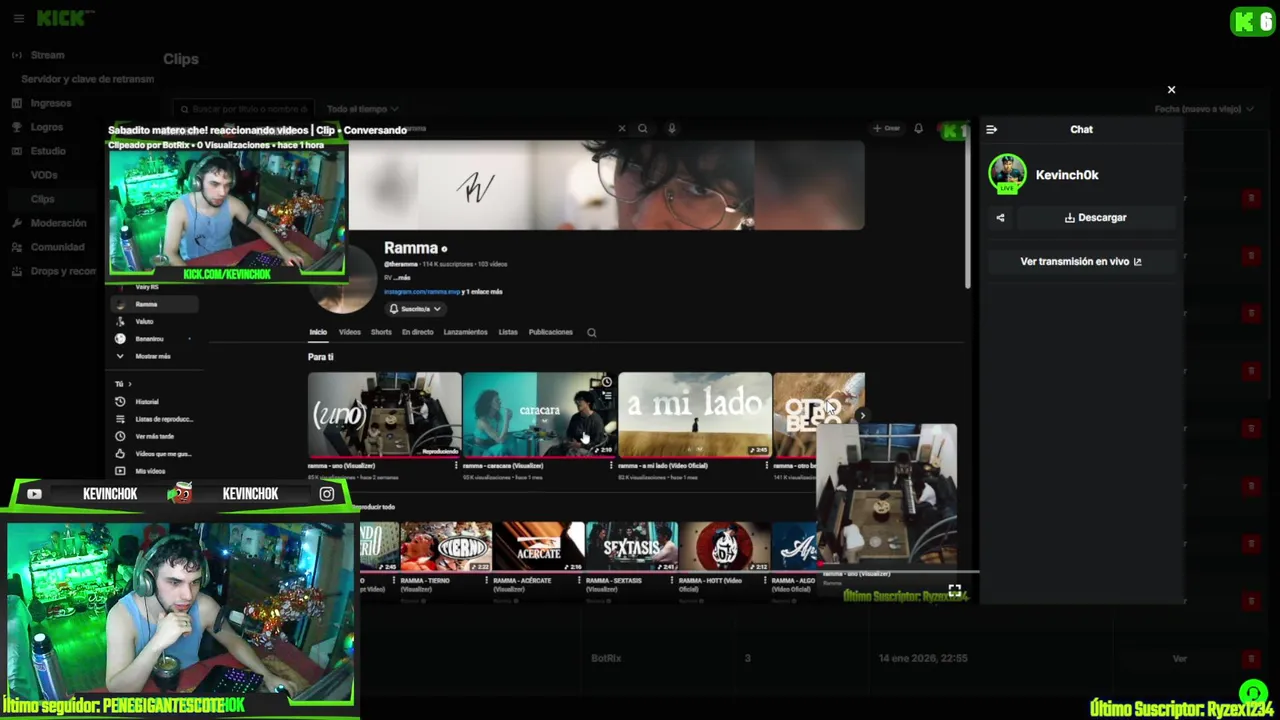The width and height of the screenshot is (1280, 720).
Task: Download the clip with Descargar
Action: (x=1095, y=217)
